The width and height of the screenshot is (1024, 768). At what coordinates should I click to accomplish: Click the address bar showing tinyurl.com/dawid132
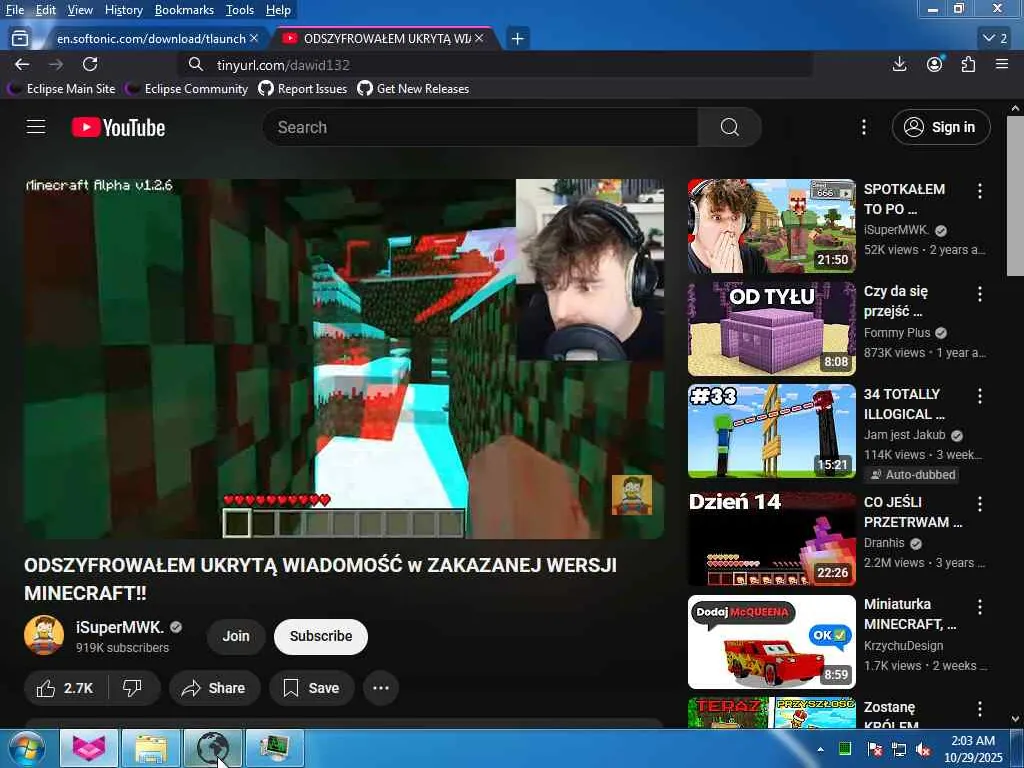point(496,65)
